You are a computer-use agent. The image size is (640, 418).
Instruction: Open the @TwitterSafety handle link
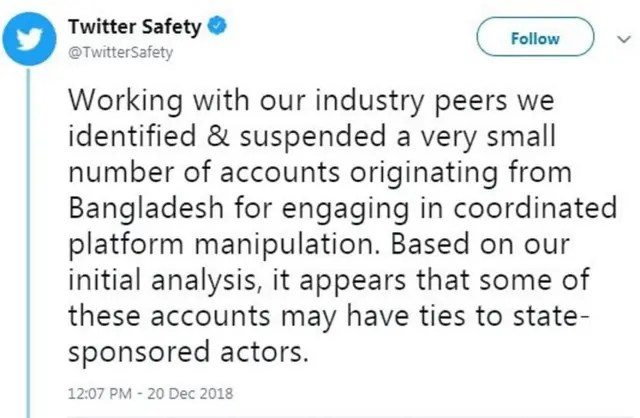click(x=123, y=52)
